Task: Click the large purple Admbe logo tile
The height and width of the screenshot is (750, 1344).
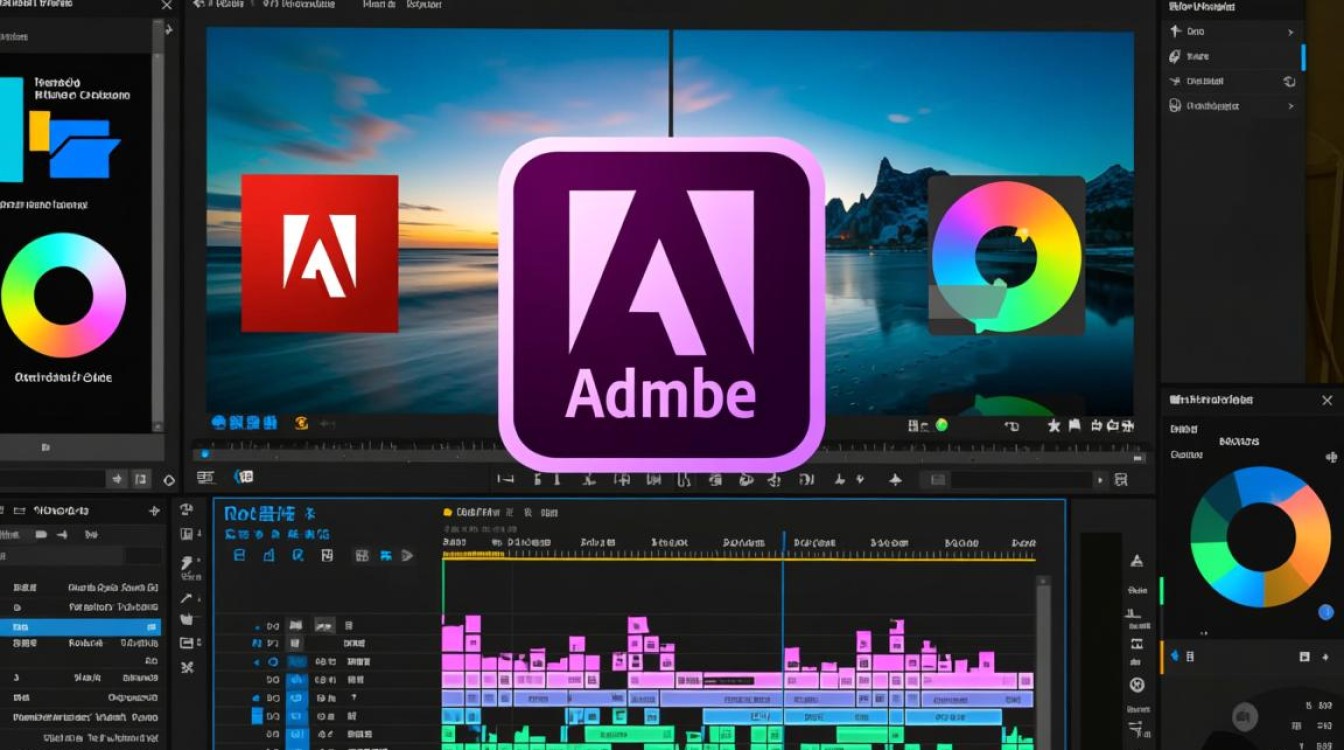Action: [661, 304]
